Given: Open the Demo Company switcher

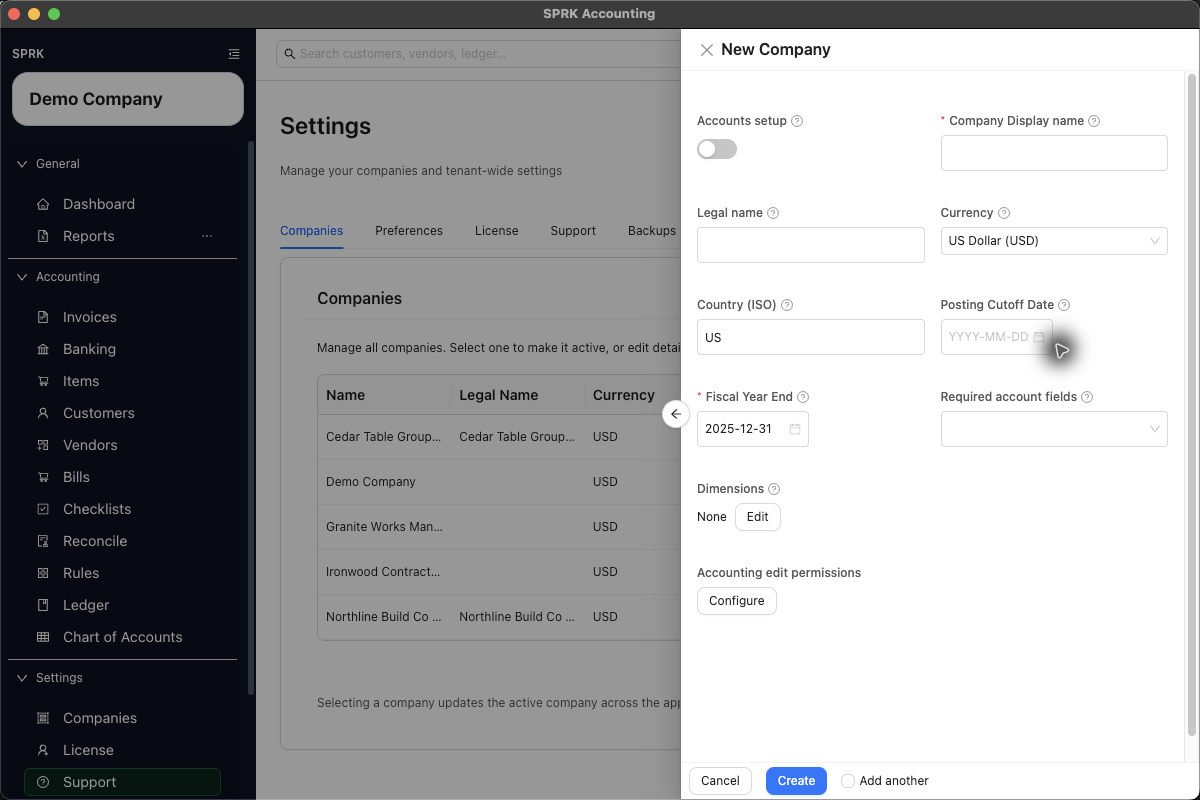Looking at the screenshot, I should [128, 99].
